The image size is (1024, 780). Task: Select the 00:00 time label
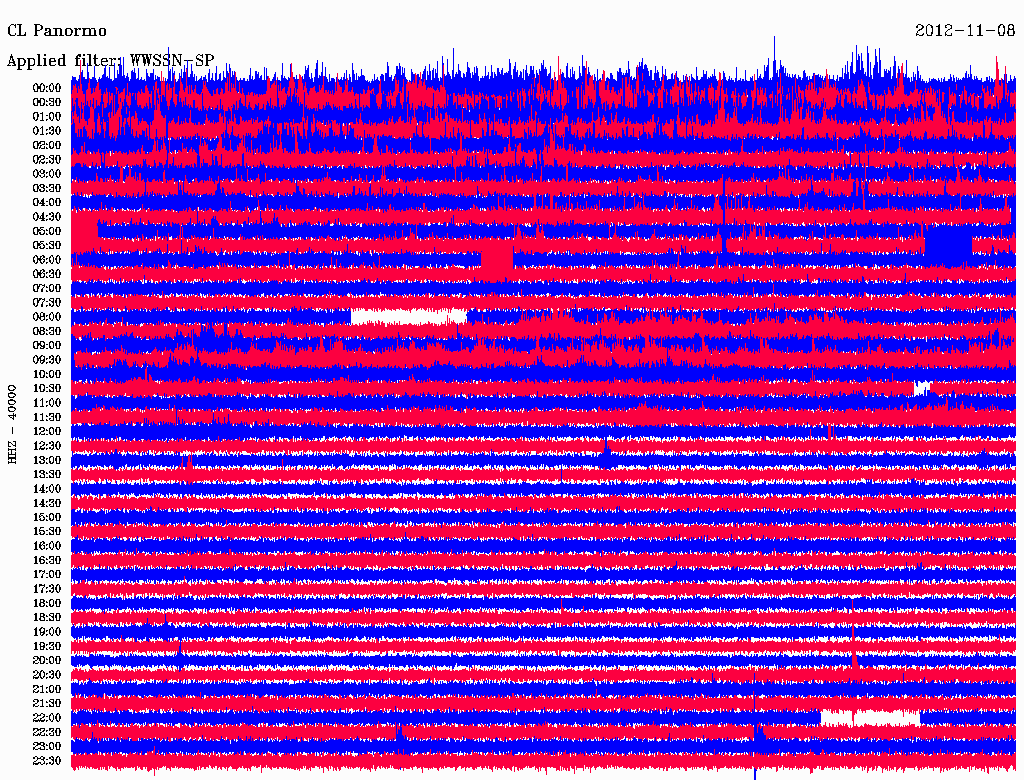point(47,88)
